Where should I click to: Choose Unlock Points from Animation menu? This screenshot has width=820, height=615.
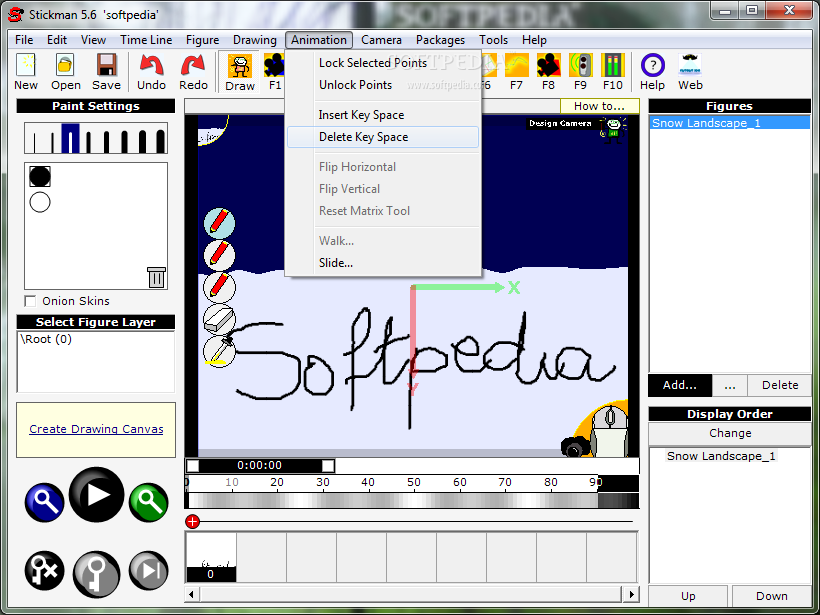[x=383, y=85]
